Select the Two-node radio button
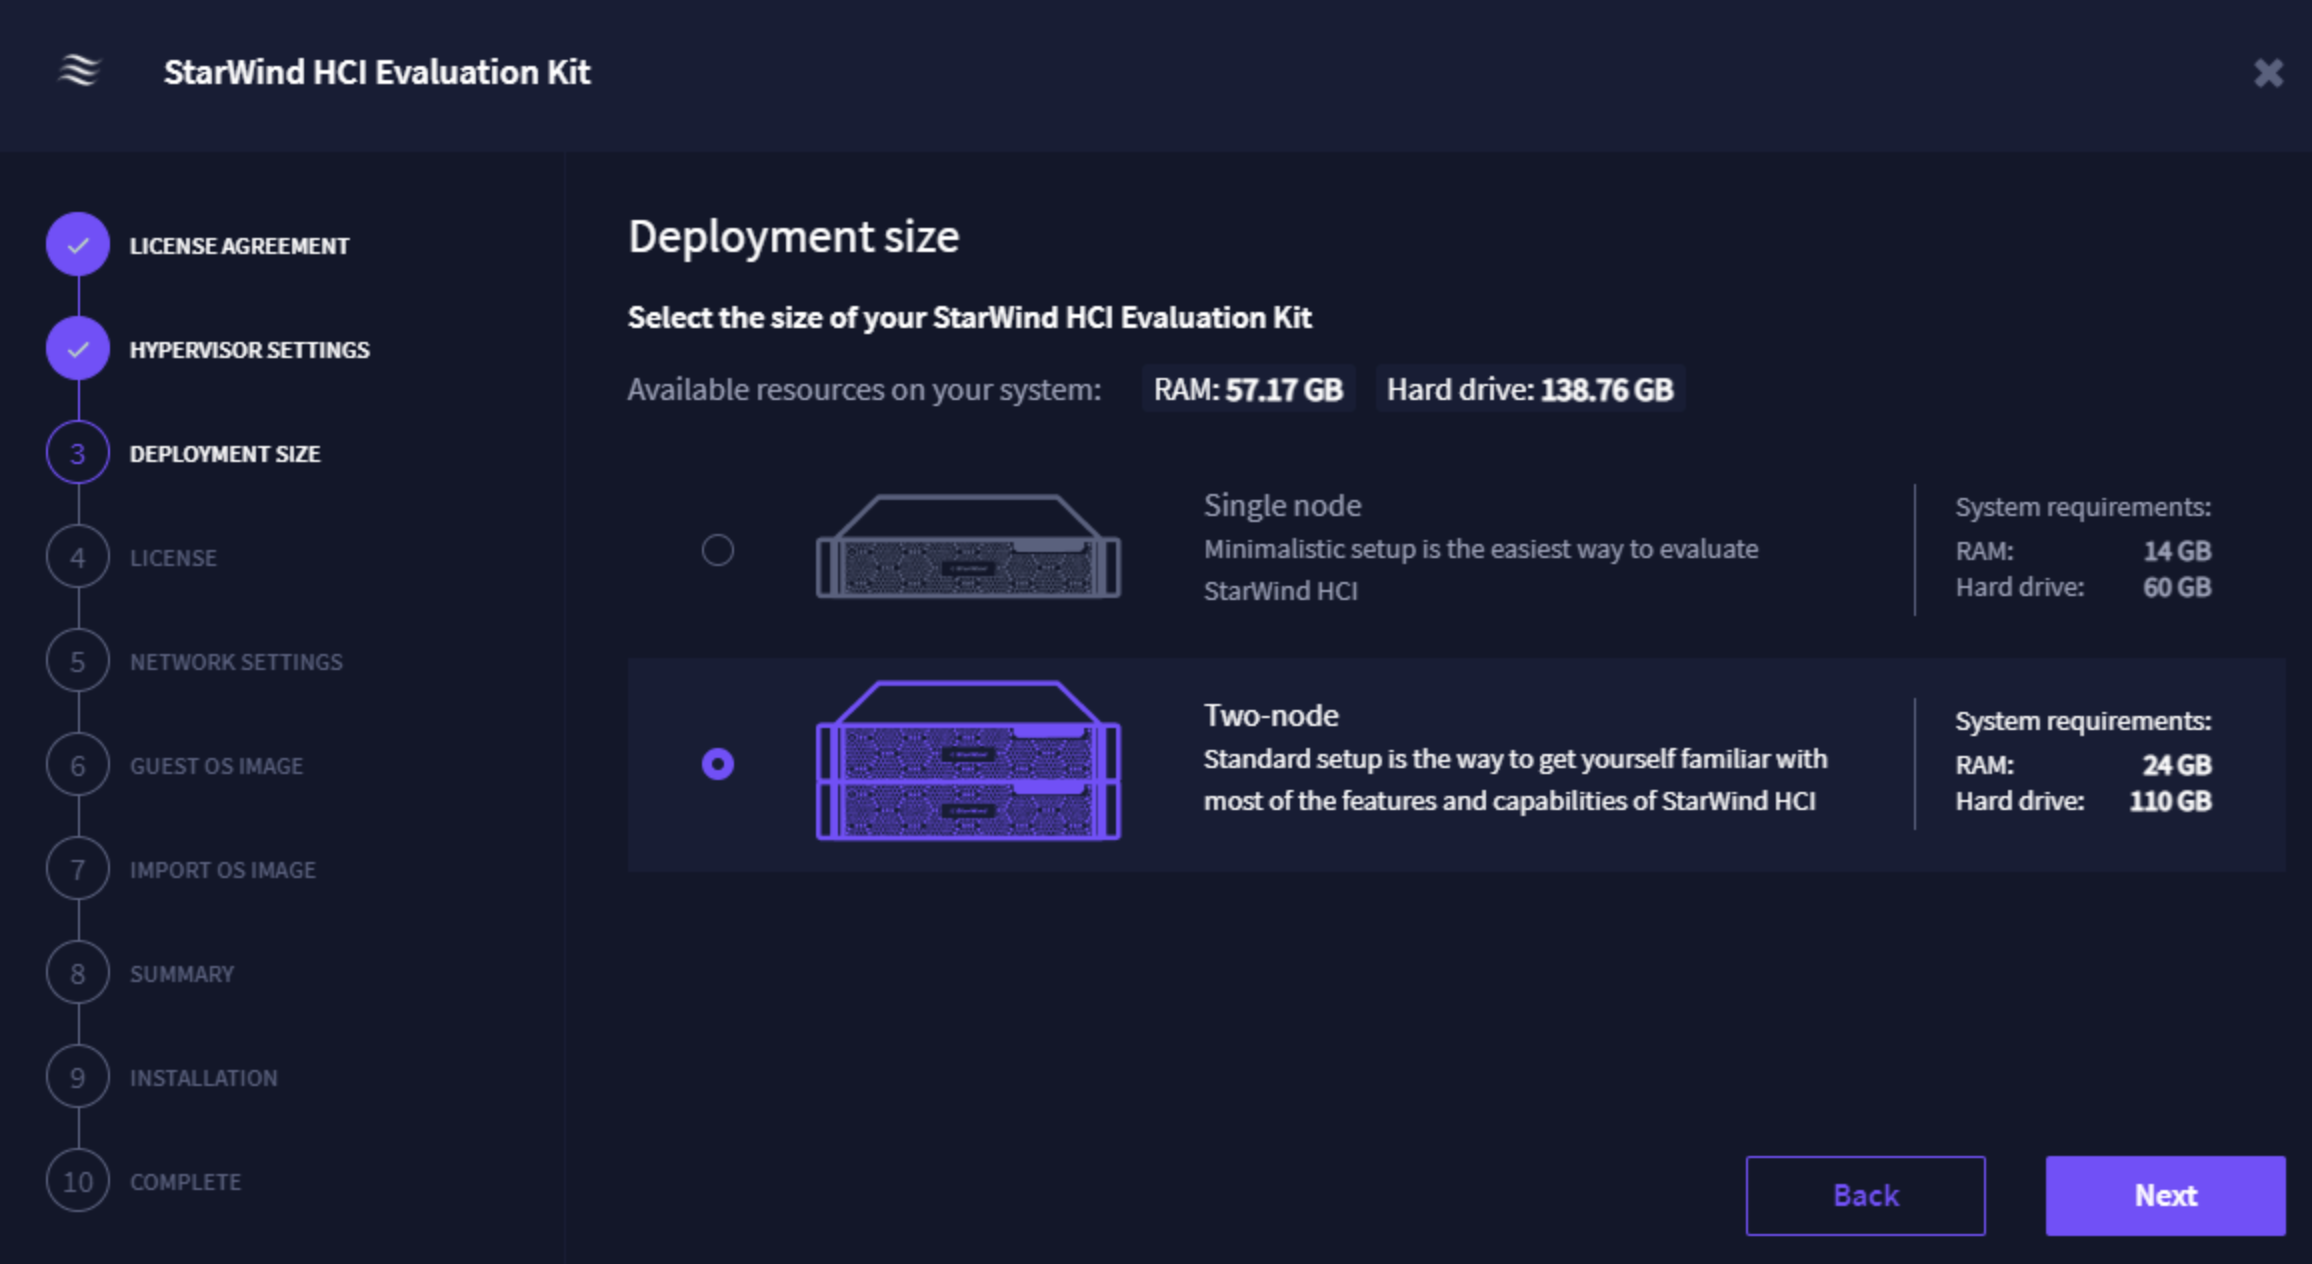Screen dimensions: 2312x1264 [718, 764]
